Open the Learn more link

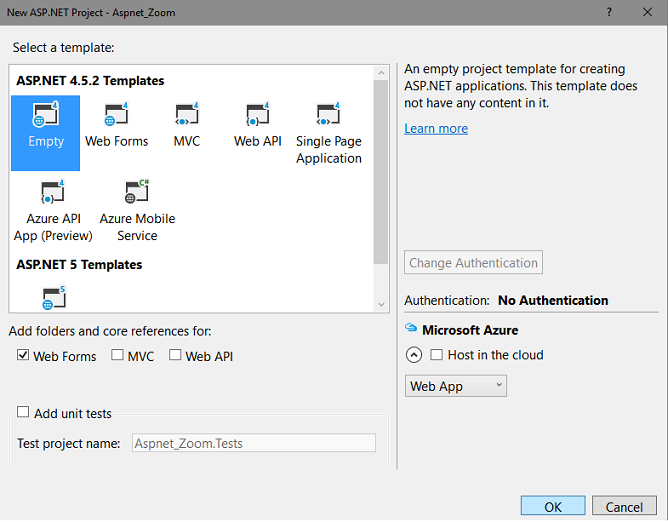[436, 128]
